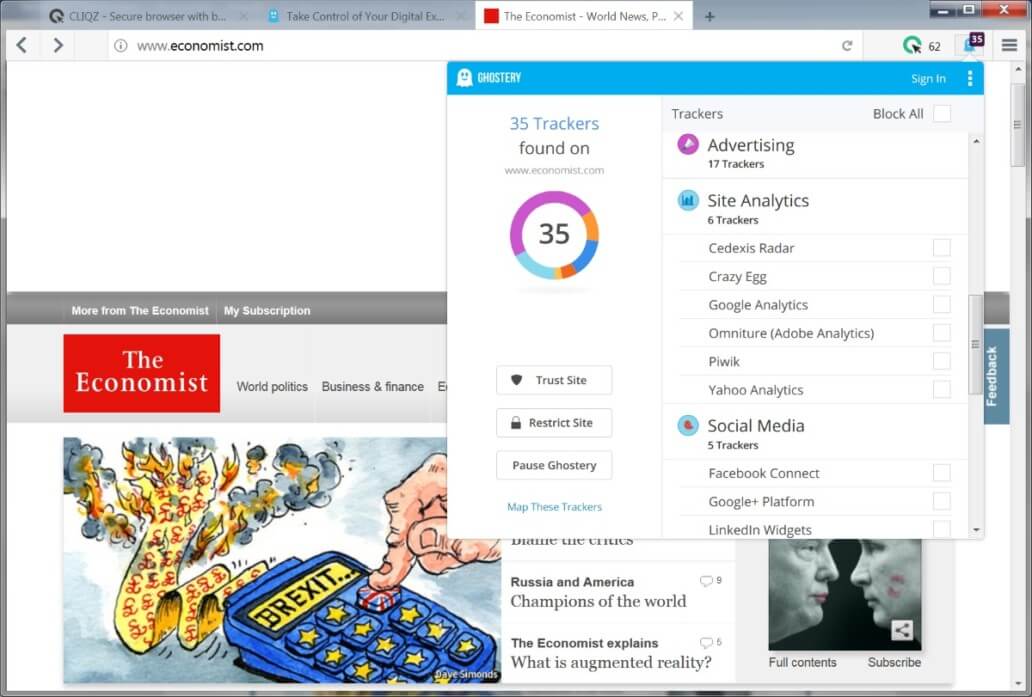Viewport: 1032px width, 697px height.
Task: Block the Google Analytics tracker
Action: [x=941, y=304]
